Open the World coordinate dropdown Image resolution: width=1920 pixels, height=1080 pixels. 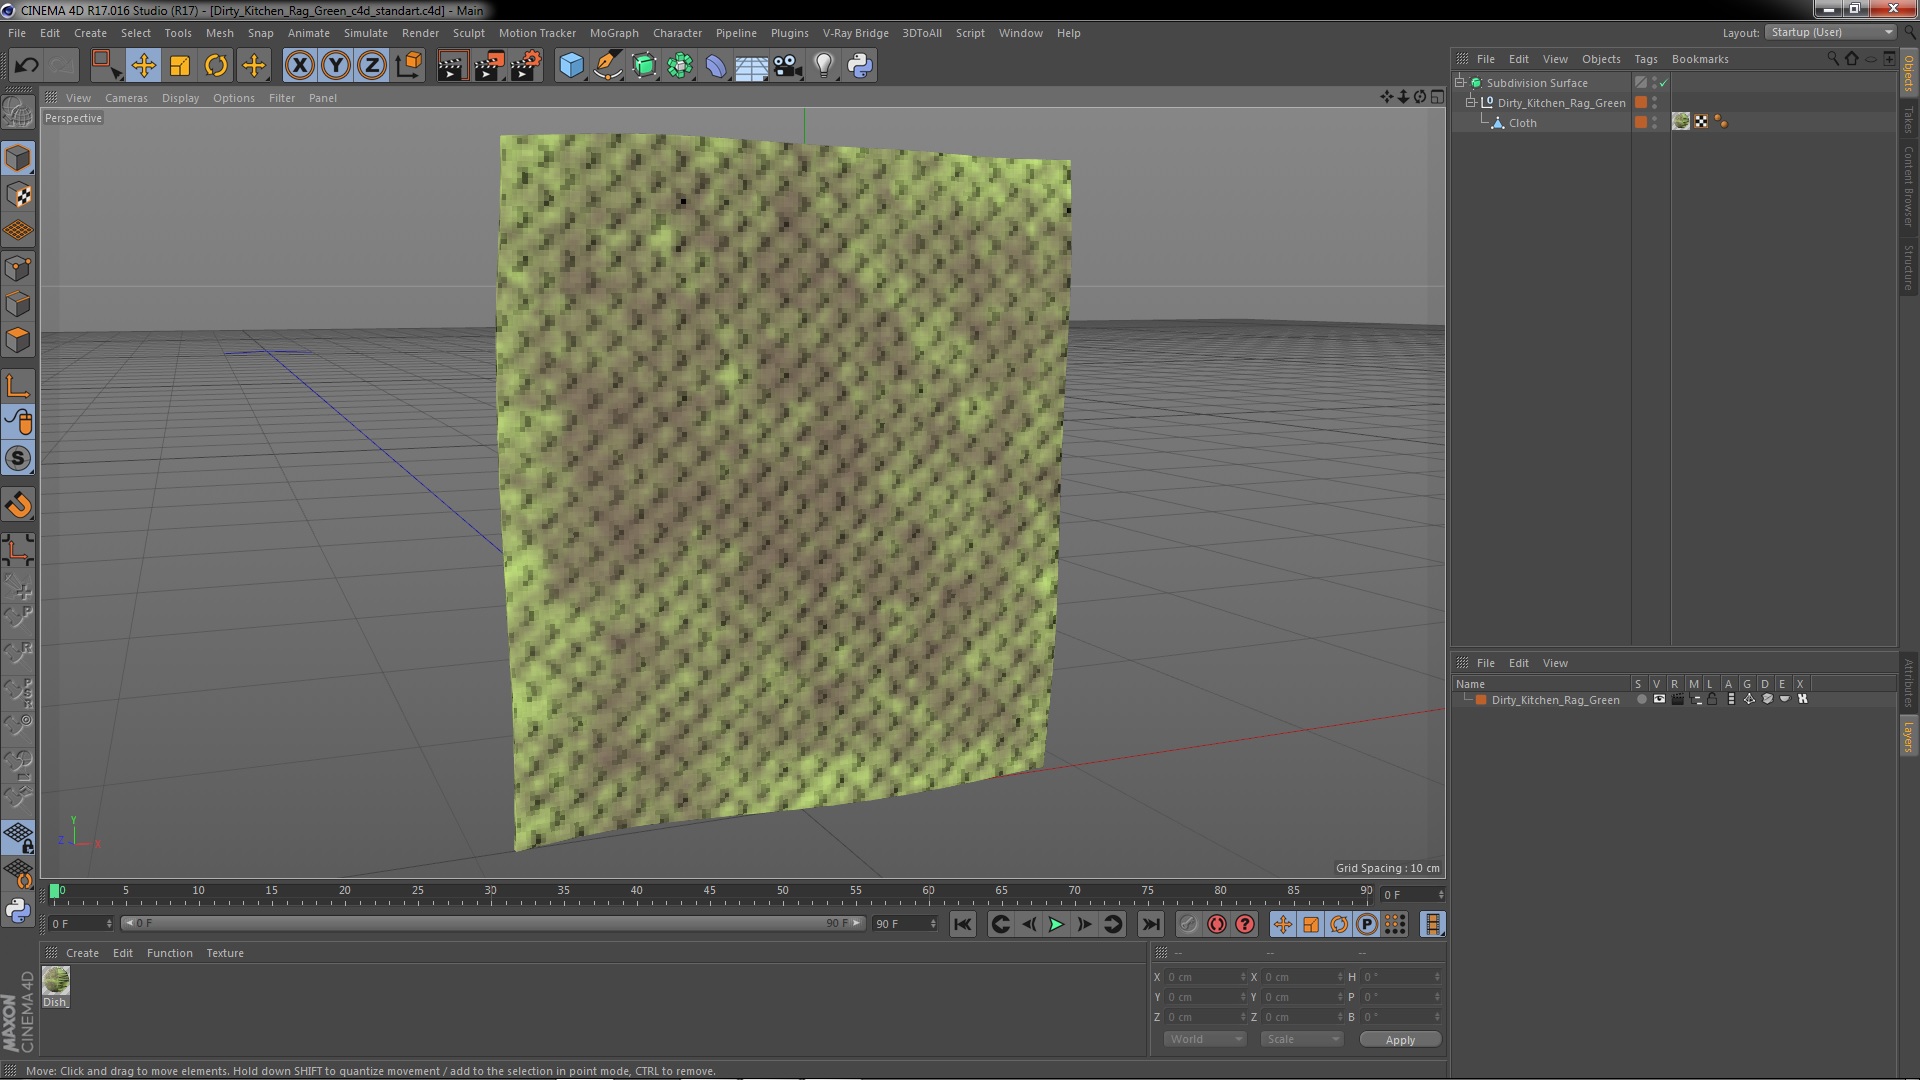pos(1205,1039)
